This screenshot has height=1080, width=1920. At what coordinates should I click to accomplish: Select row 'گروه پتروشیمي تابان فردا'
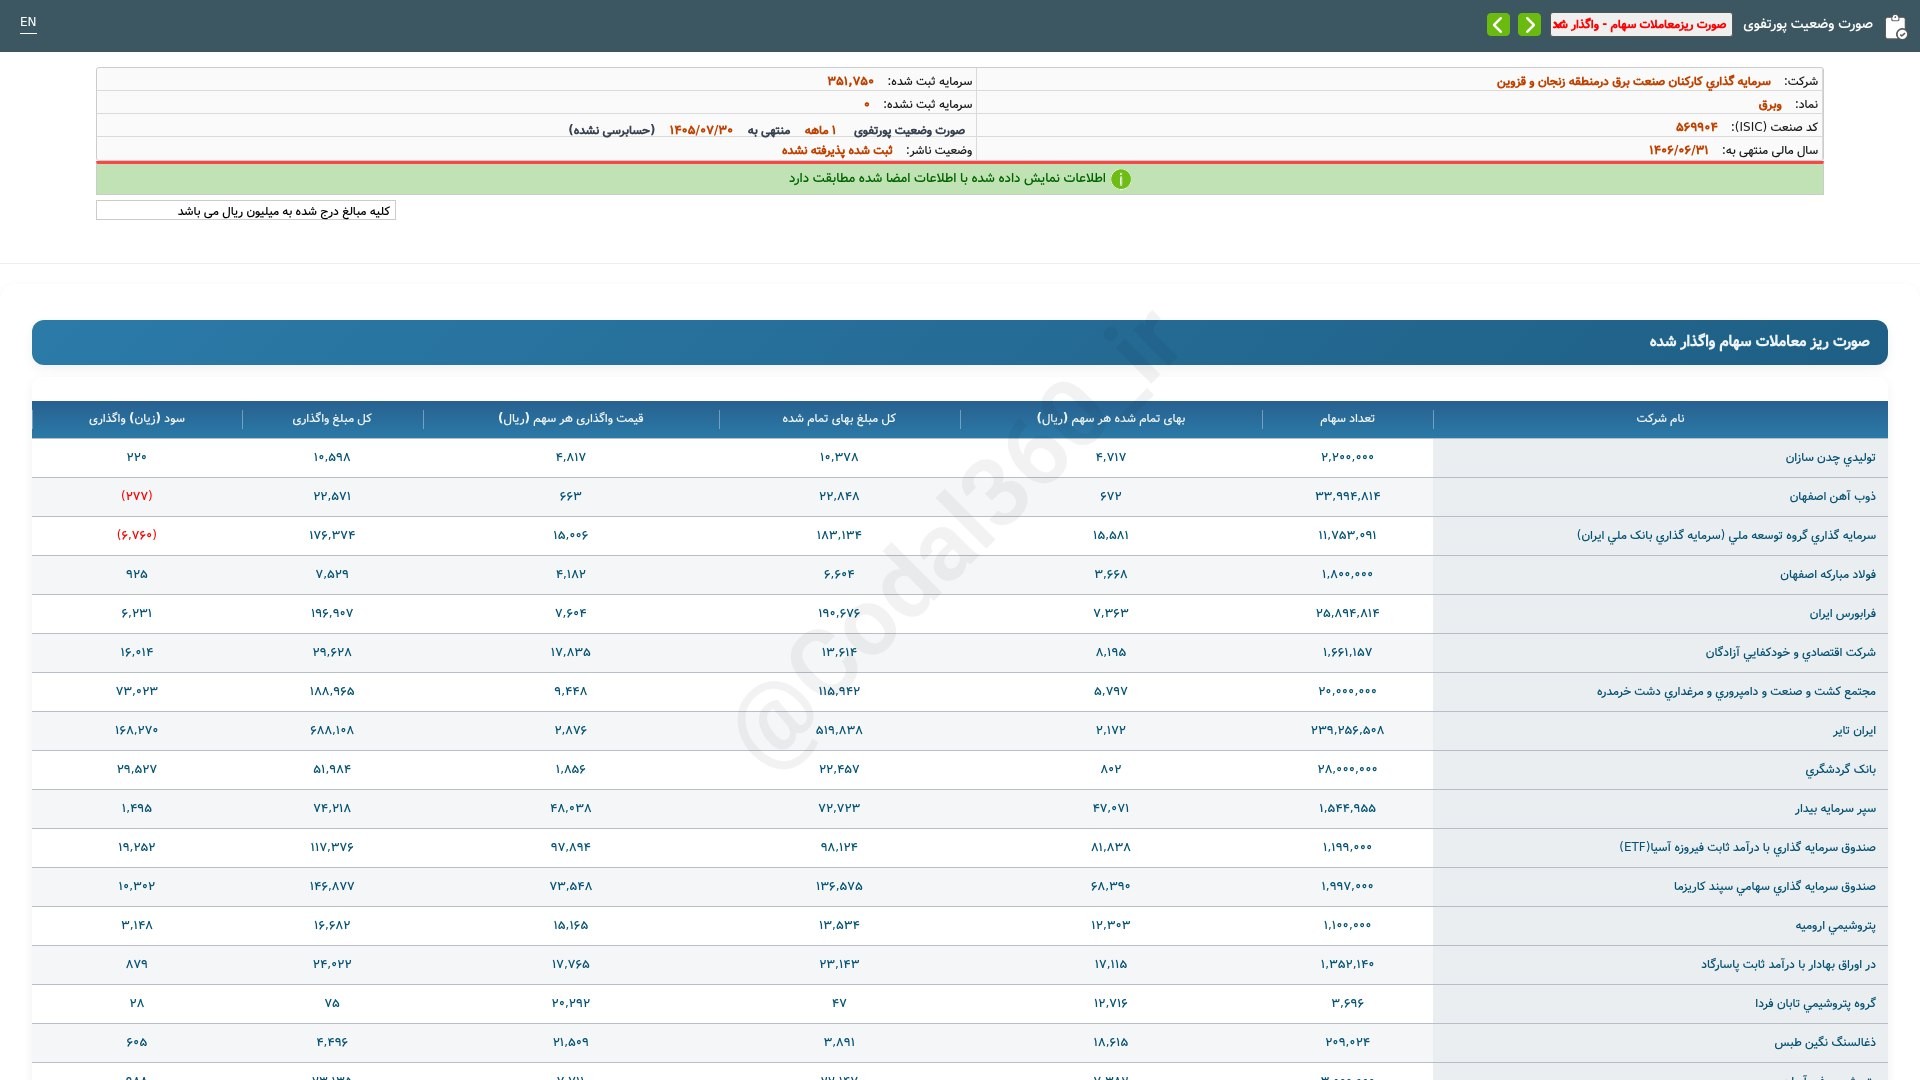tap(960, 1004)
